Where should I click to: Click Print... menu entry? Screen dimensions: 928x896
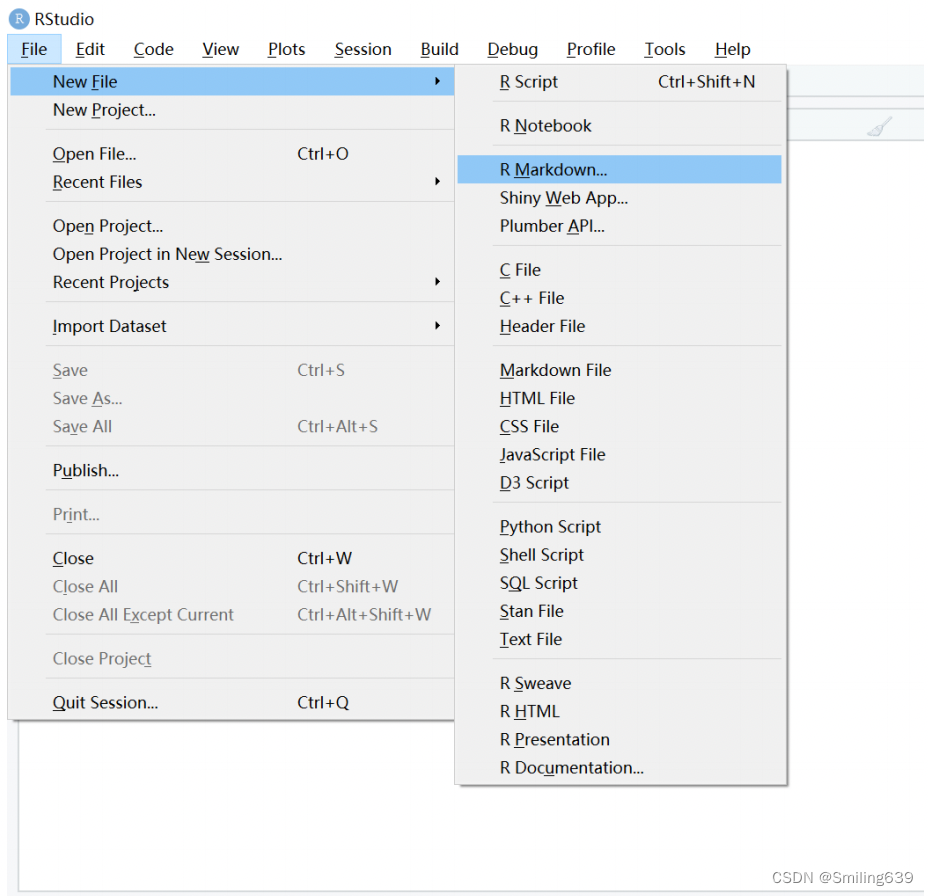point(232,514)
